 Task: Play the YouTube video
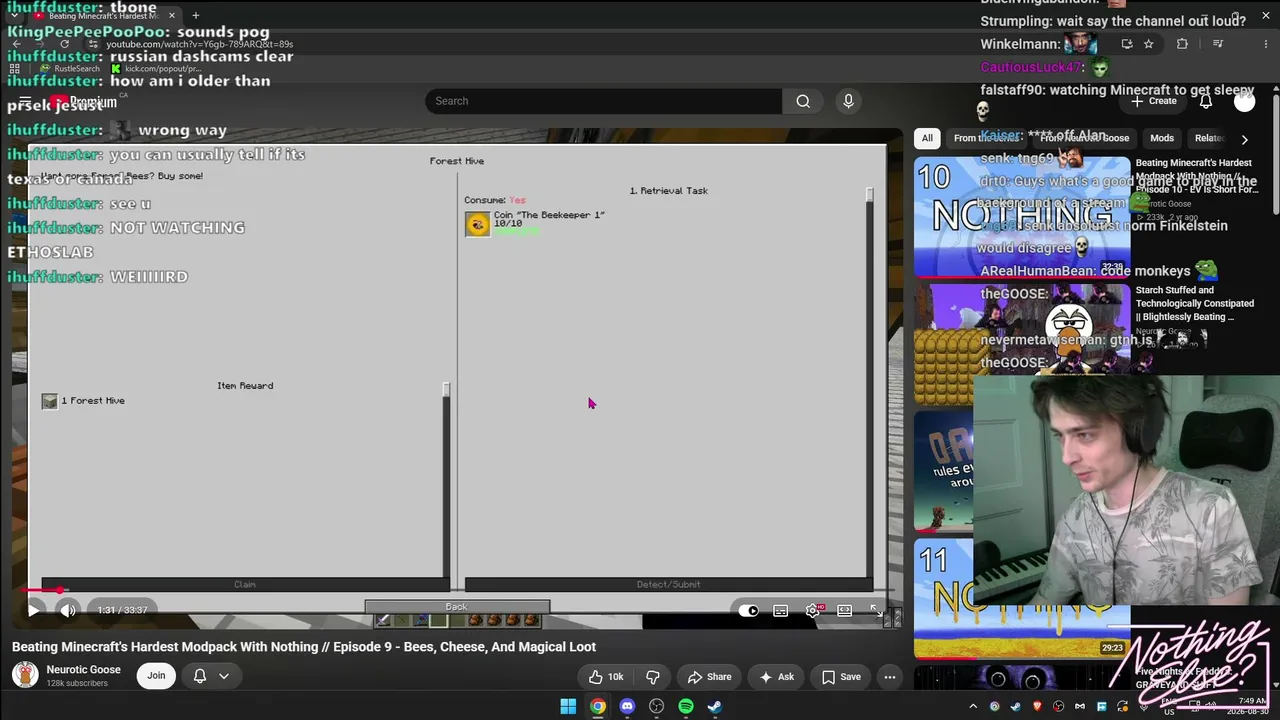pos(33,610)
